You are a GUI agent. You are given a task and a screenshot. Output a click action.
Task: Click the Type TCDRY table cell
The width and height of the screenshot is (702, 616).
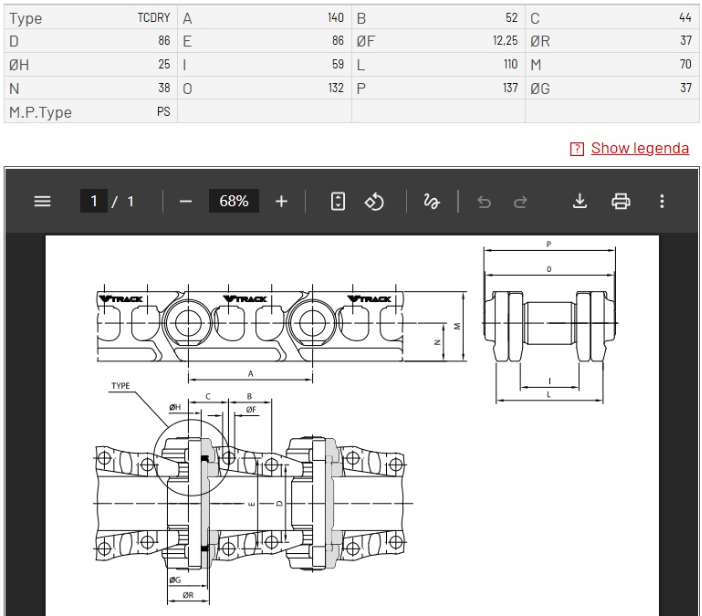[x=90, y=18]
